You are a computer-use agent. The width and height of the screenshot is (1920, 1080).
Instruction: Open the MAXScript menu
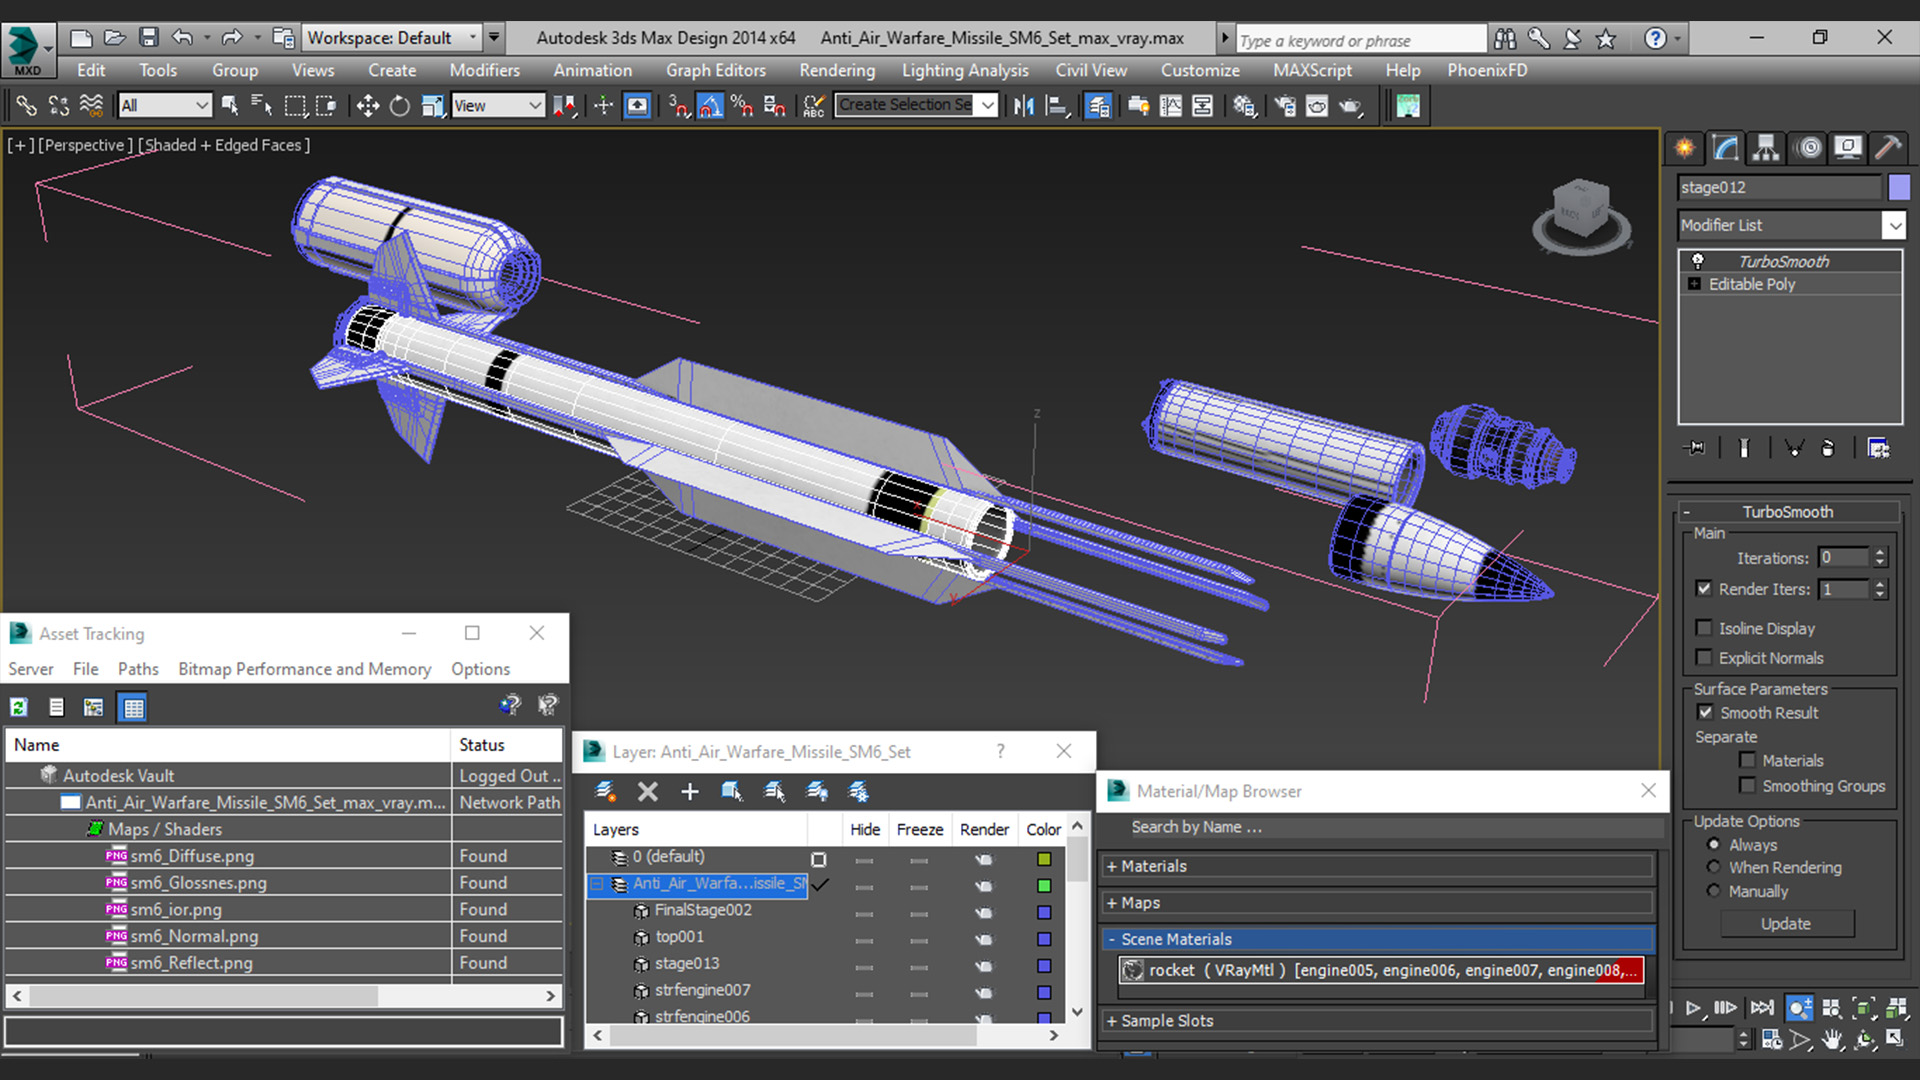pyautogui.click(x=1312, y=70)
